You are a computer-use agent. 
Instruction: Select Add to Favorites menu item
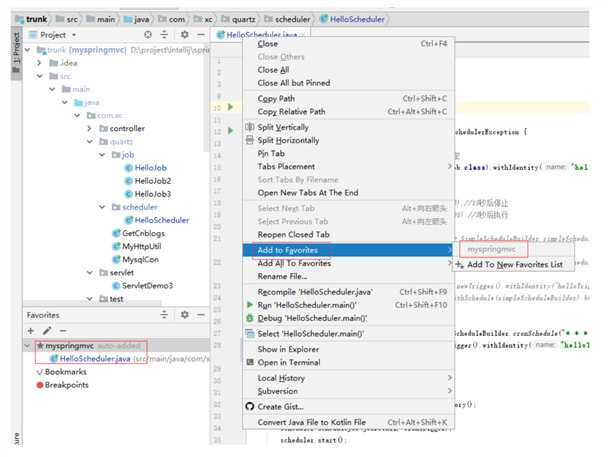(x=349, y=250)
